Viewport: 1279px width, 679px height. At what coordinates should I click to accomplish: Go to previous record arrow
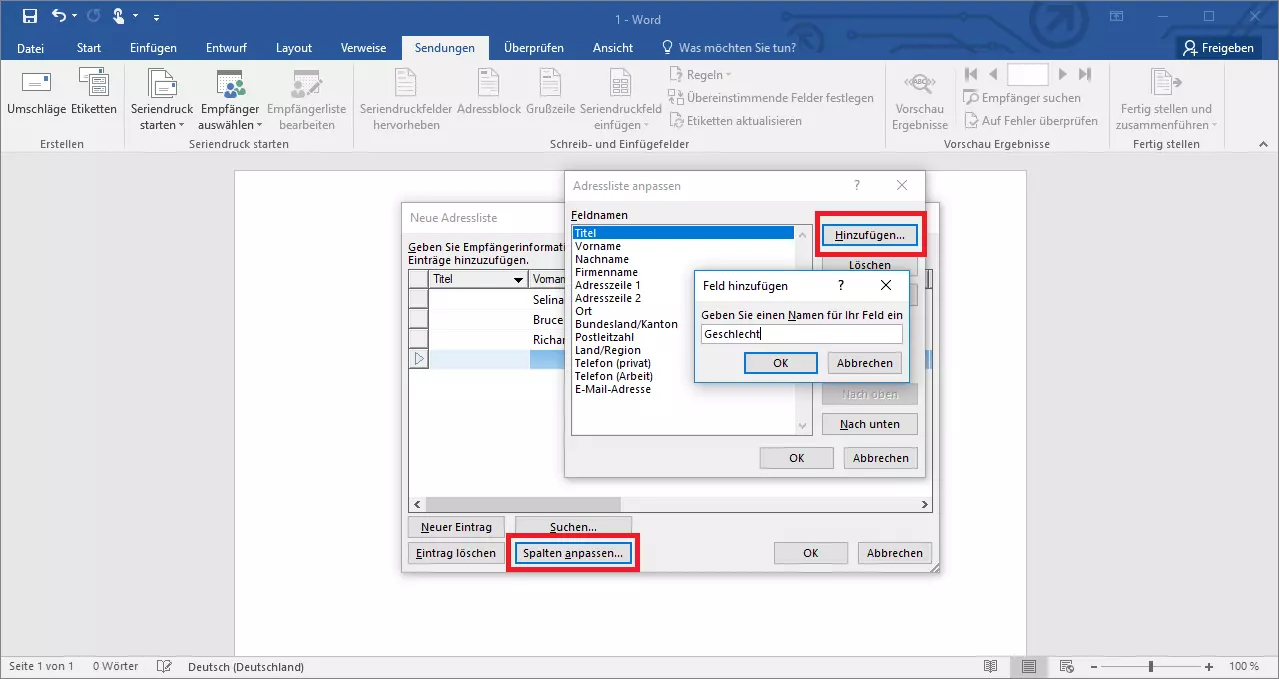coord(993,74)
